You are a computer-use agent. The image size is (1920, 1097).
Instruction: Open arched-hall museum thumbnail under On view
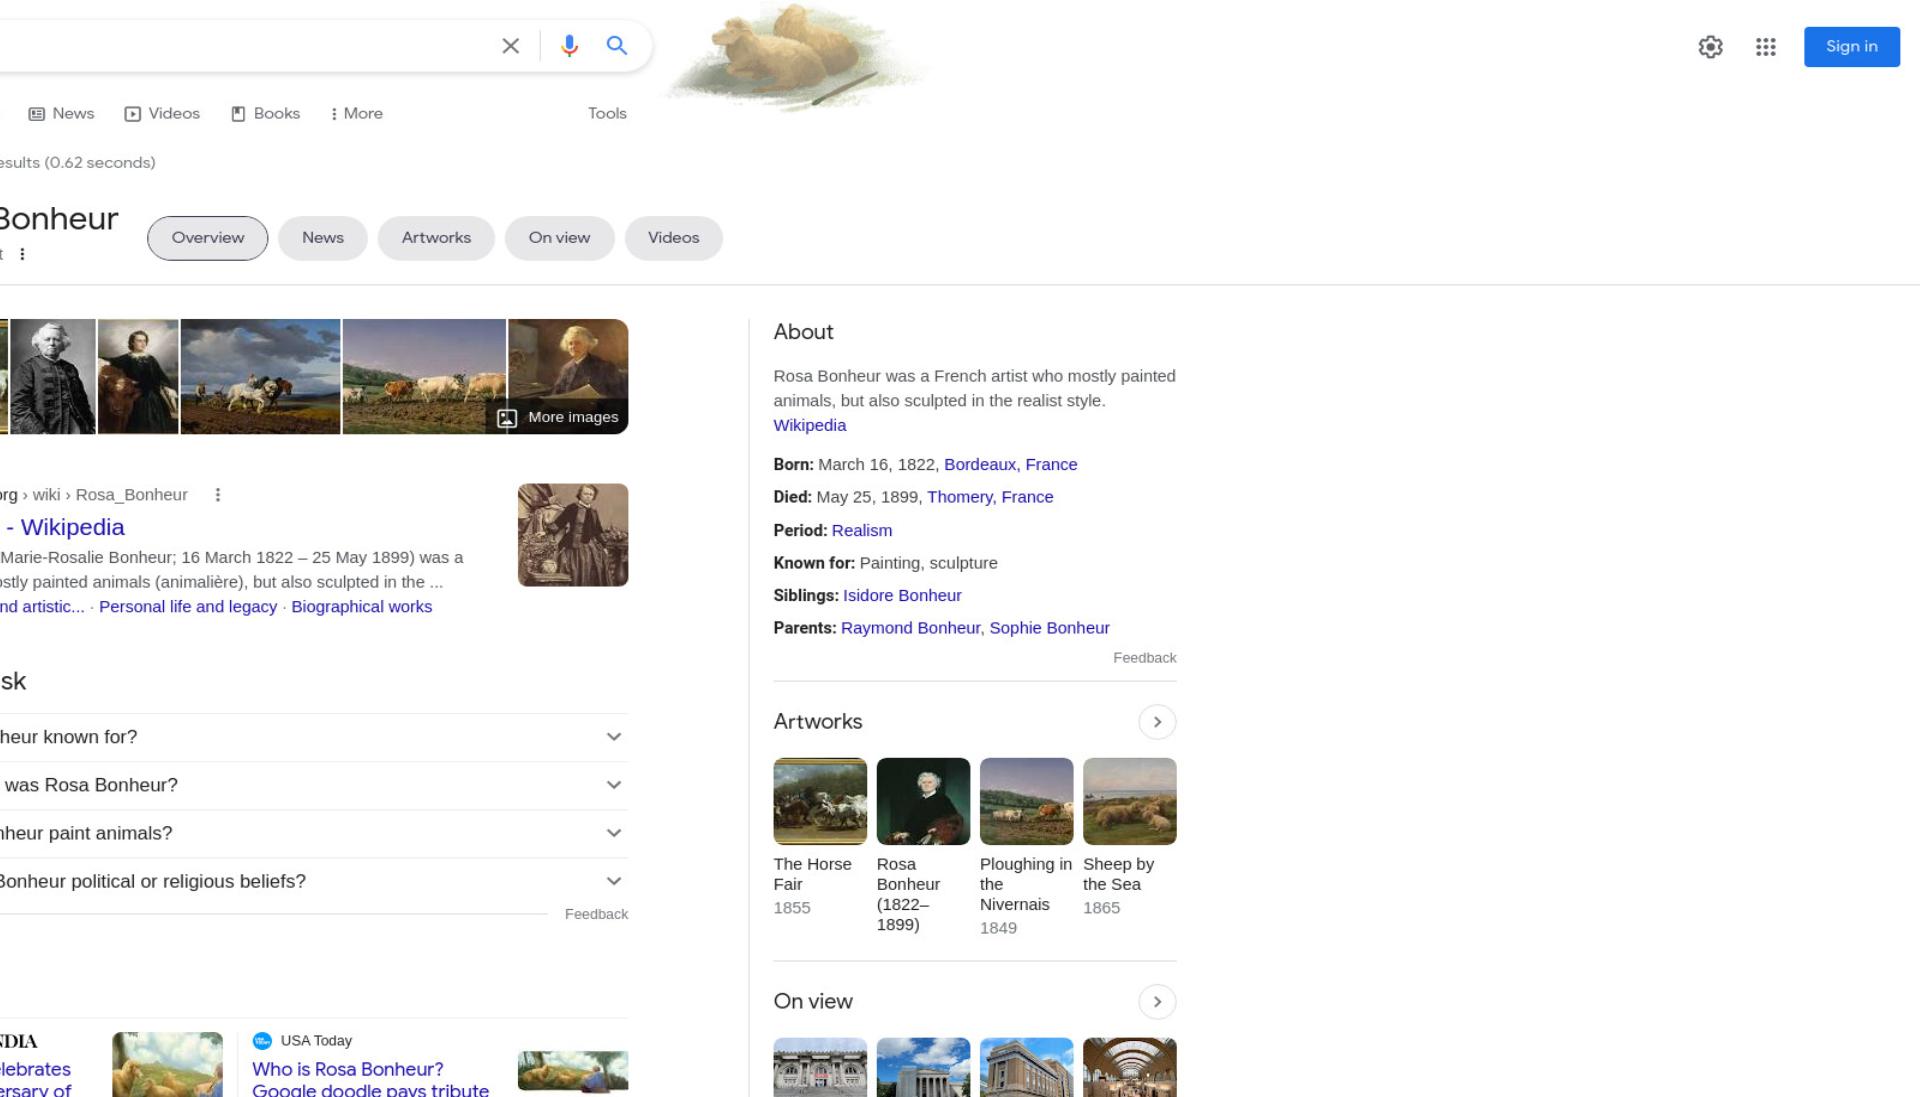pyautogui.click(x=1129, y=1067)
